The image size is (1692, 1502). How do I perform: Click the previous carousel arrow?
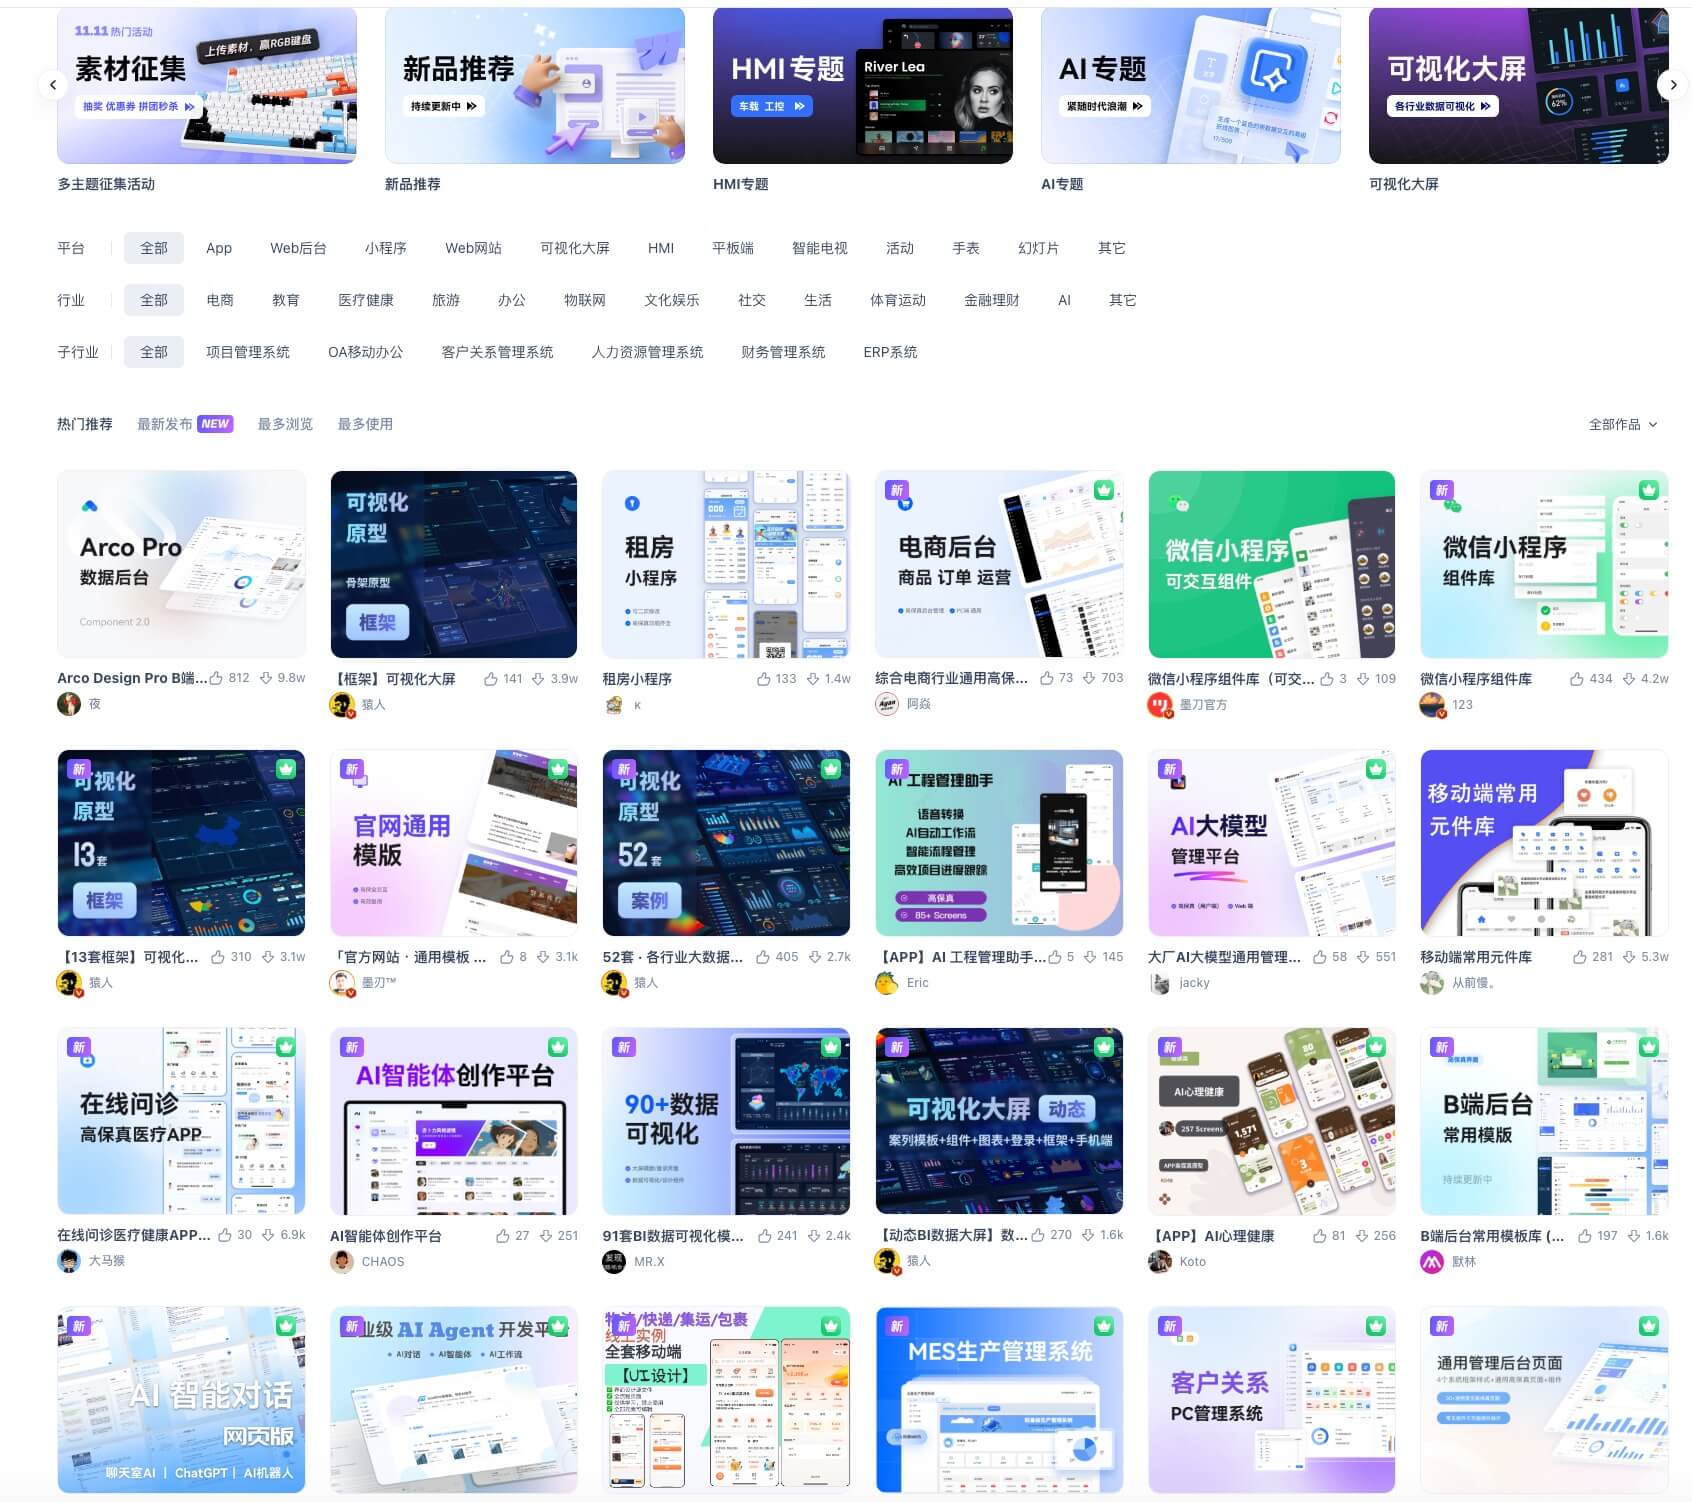[x=54, y=85]
